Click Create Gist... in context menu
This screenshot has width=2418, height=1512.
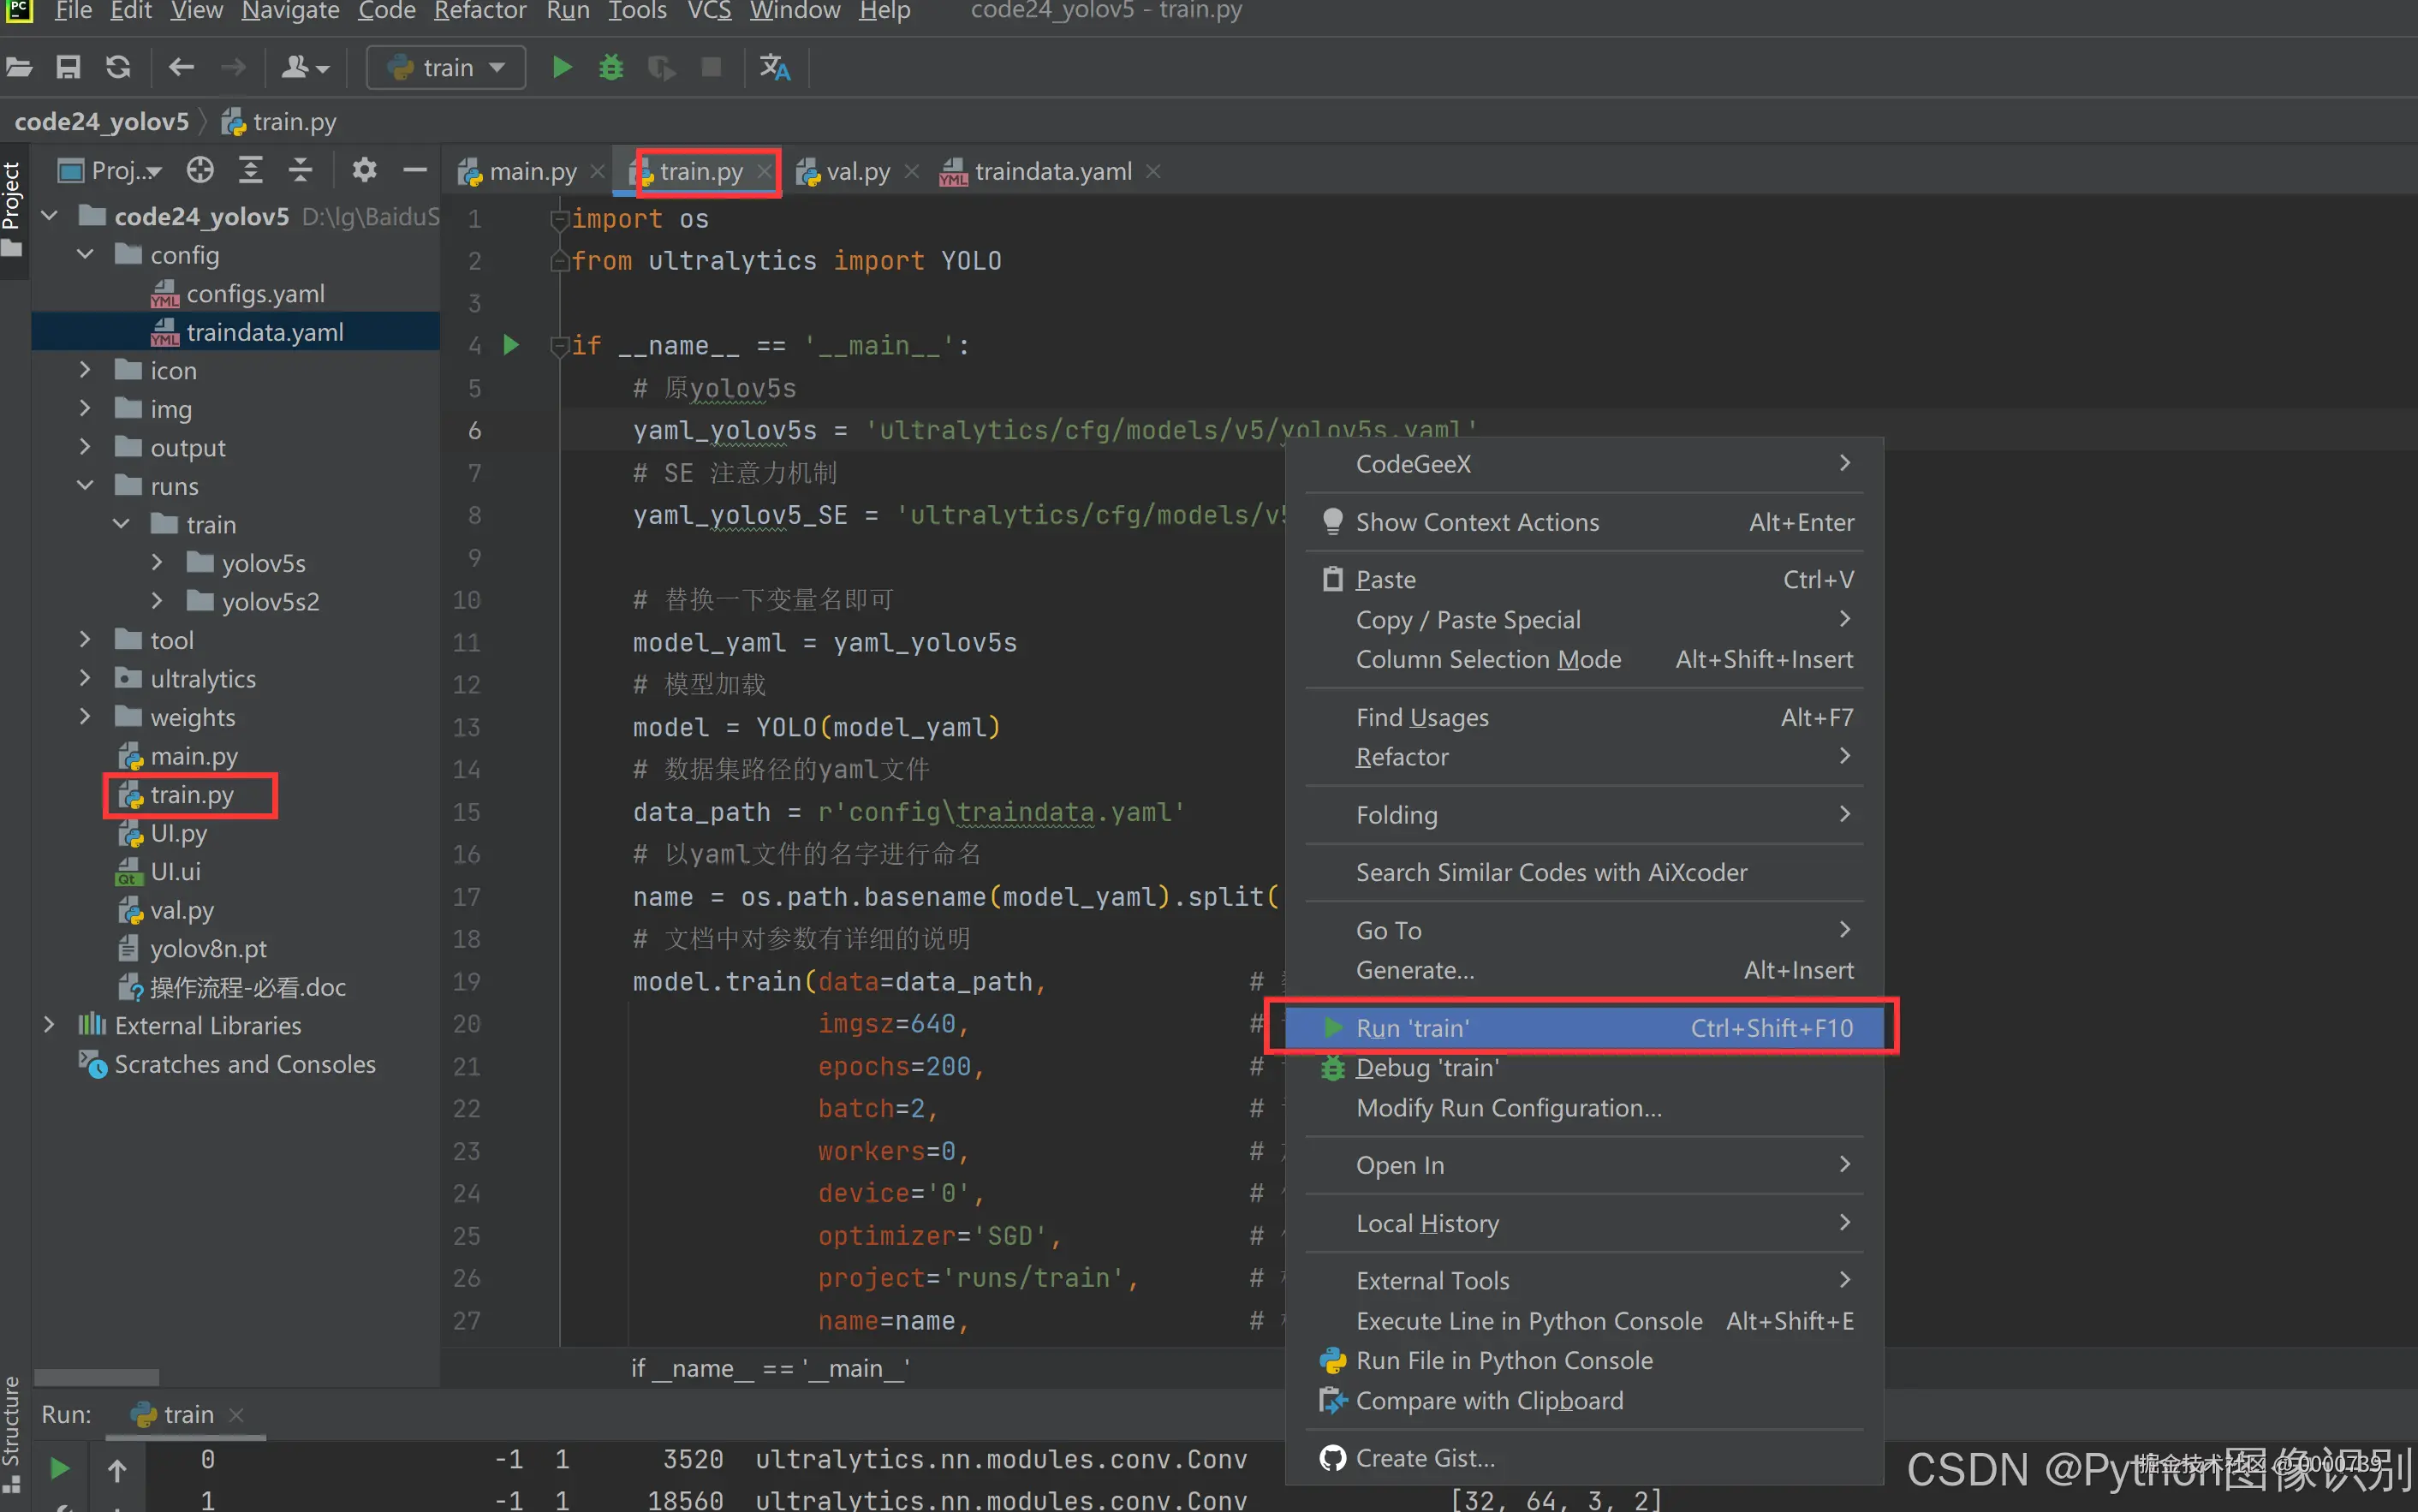coord(1424,1458)
